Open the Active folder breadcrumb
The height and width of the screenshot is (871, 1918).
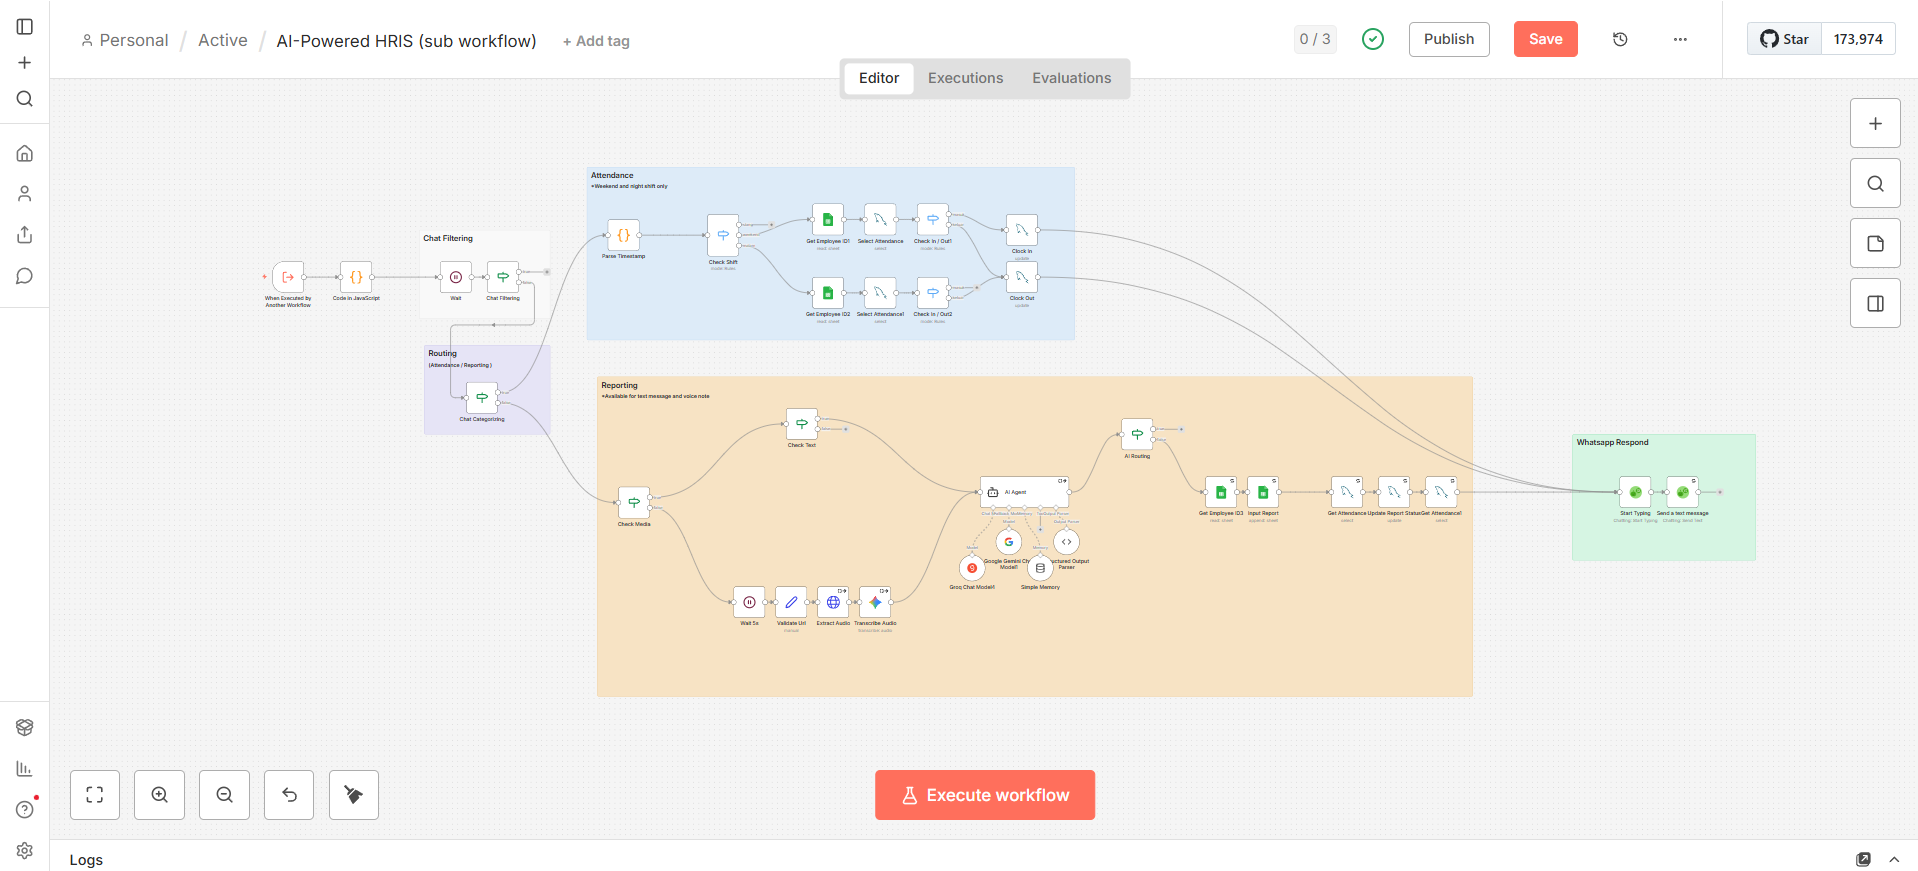(x=223, y=40)
